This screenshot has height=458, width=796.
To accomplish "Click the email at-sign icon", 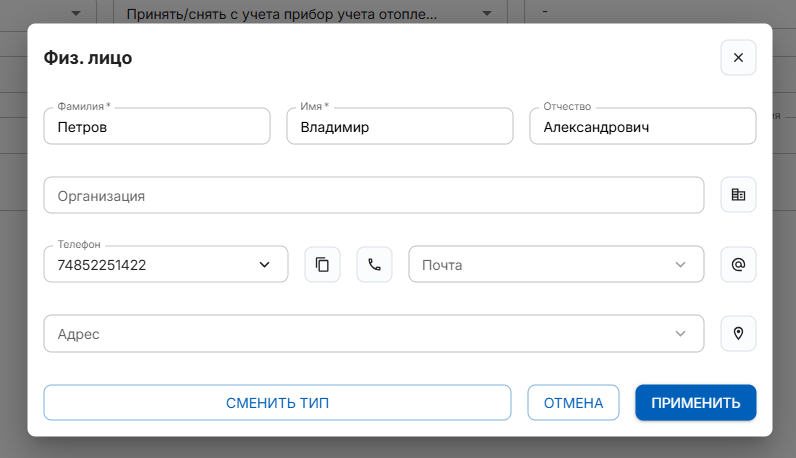I will click(x=738, y=265).
